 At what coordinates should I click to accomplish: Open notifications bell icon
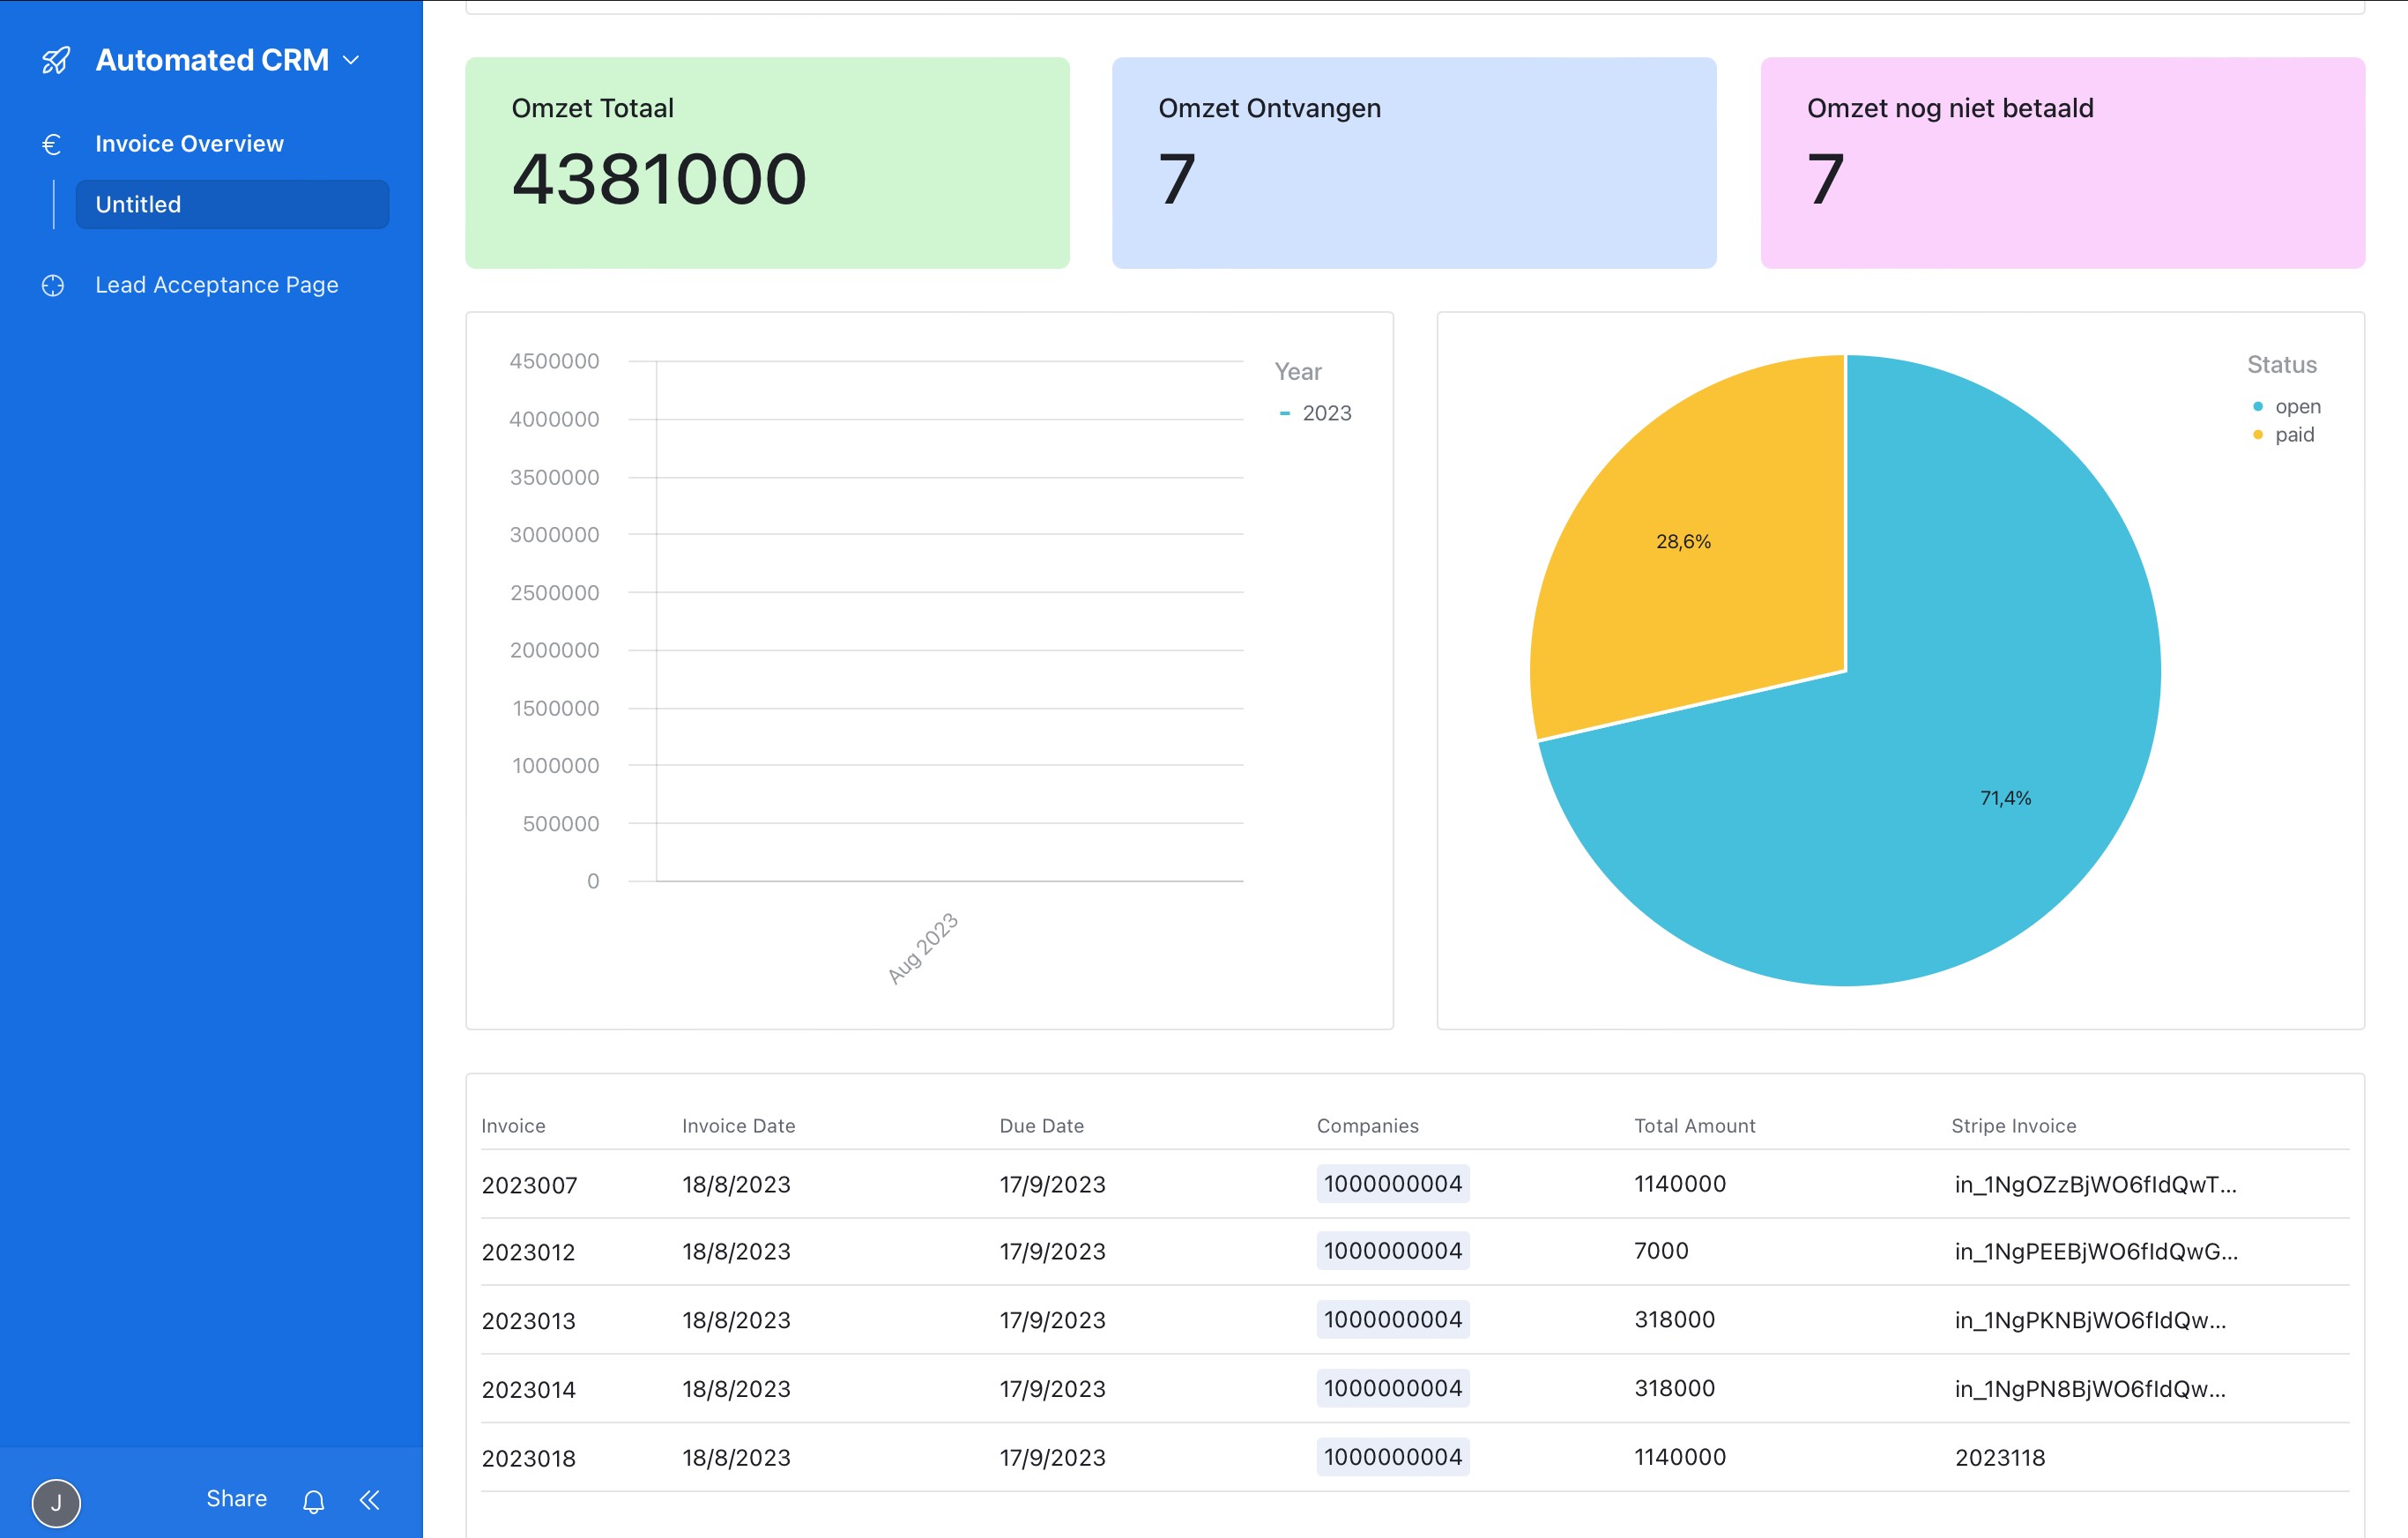[314, 1500]
